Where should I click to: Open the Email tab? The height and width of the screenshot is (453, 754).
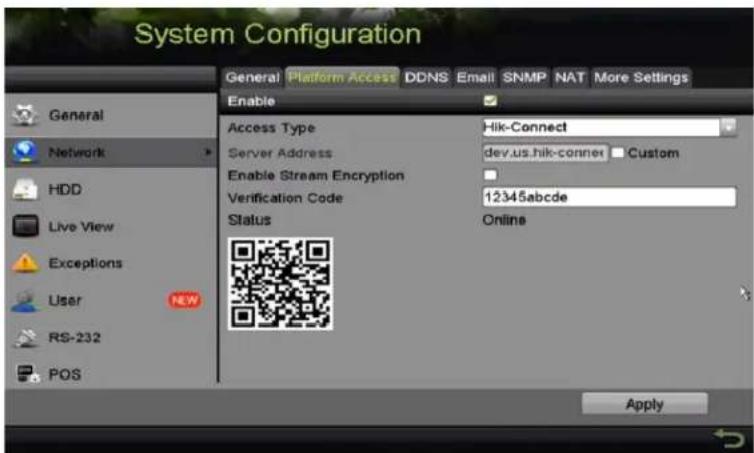(x=475, y=77)
